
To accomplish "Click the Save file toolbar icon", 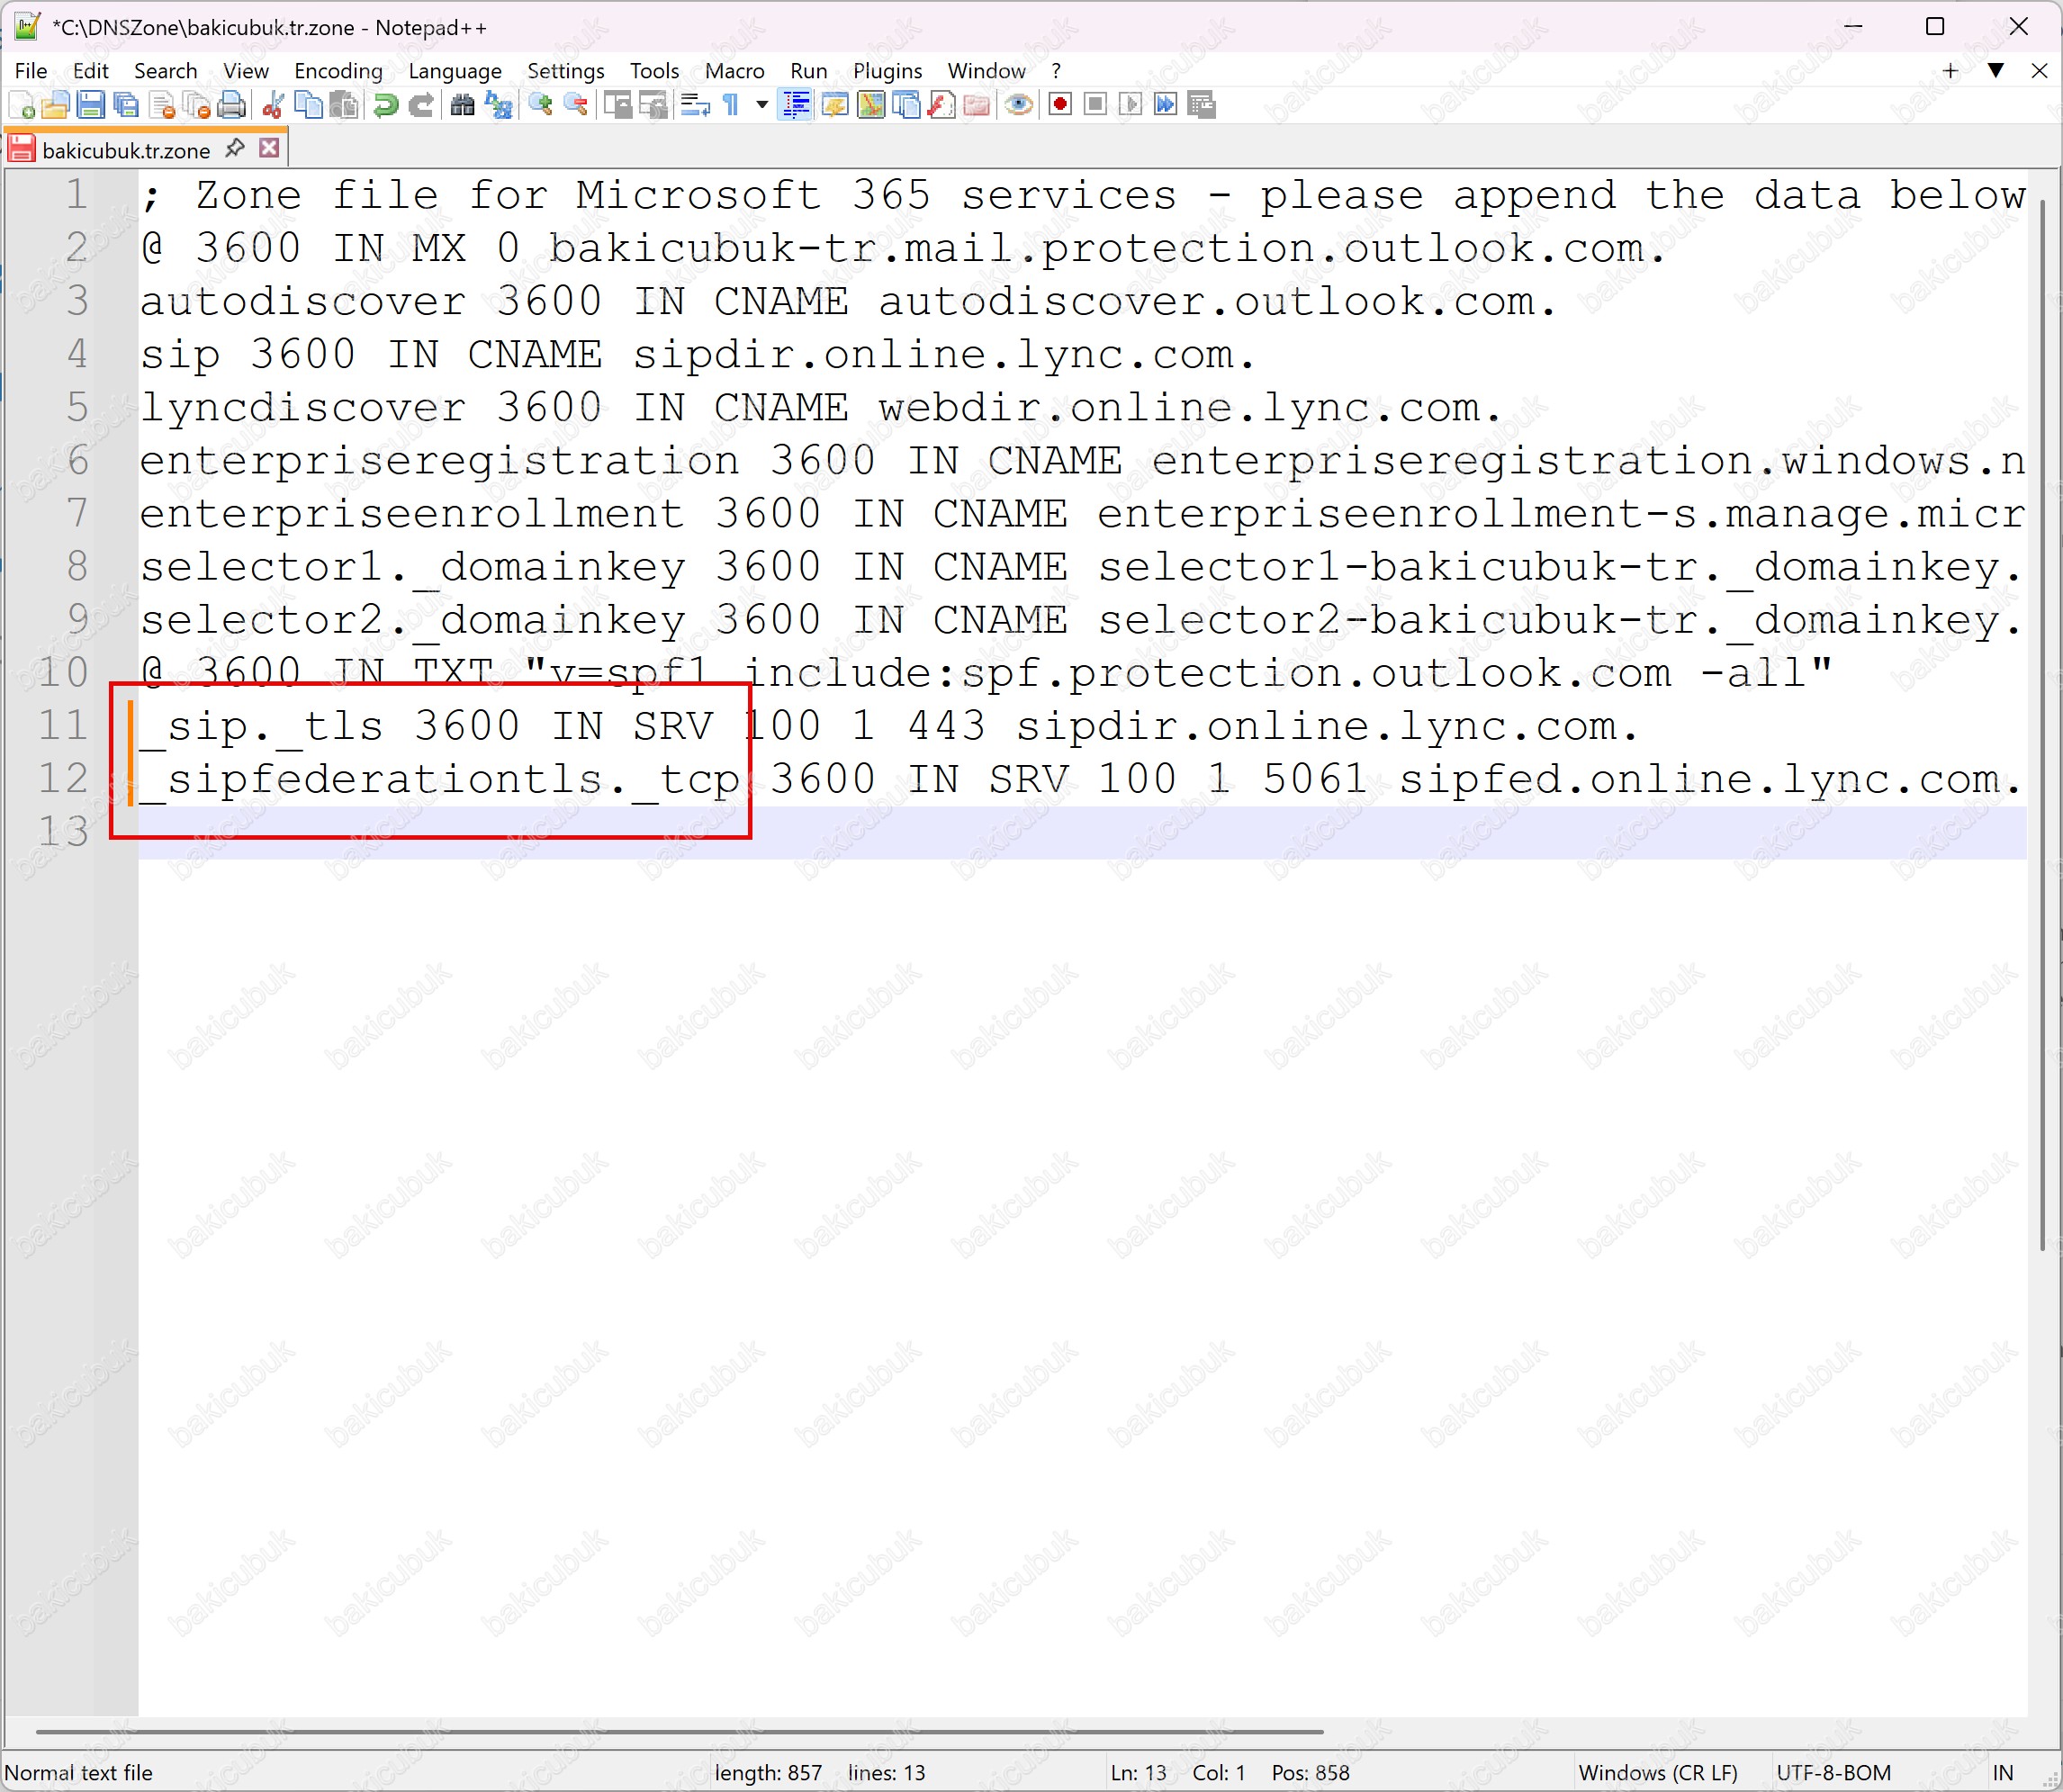I will click(91, 105).
